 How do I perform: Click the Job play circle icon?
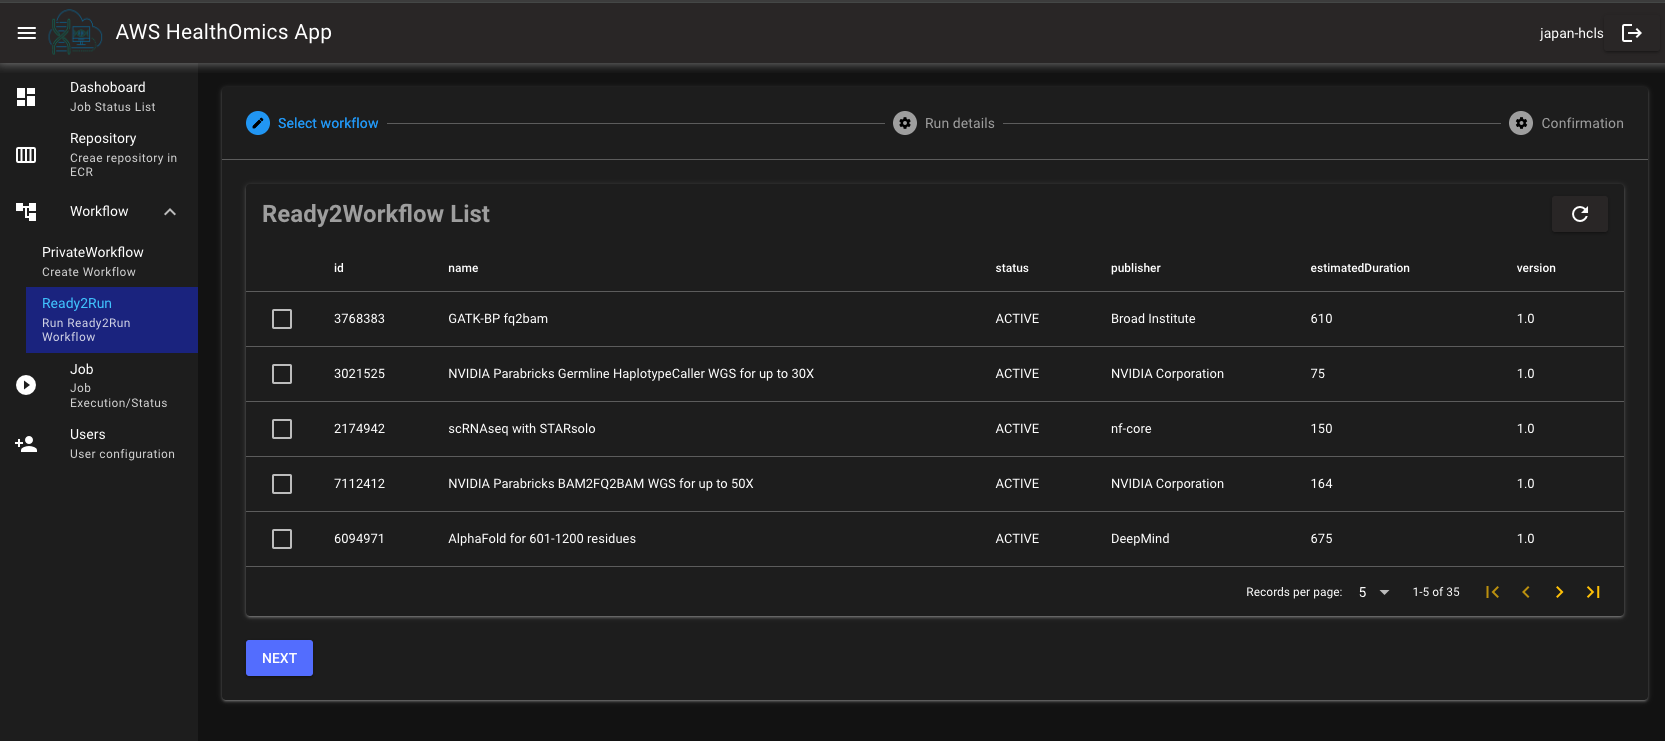26,385
